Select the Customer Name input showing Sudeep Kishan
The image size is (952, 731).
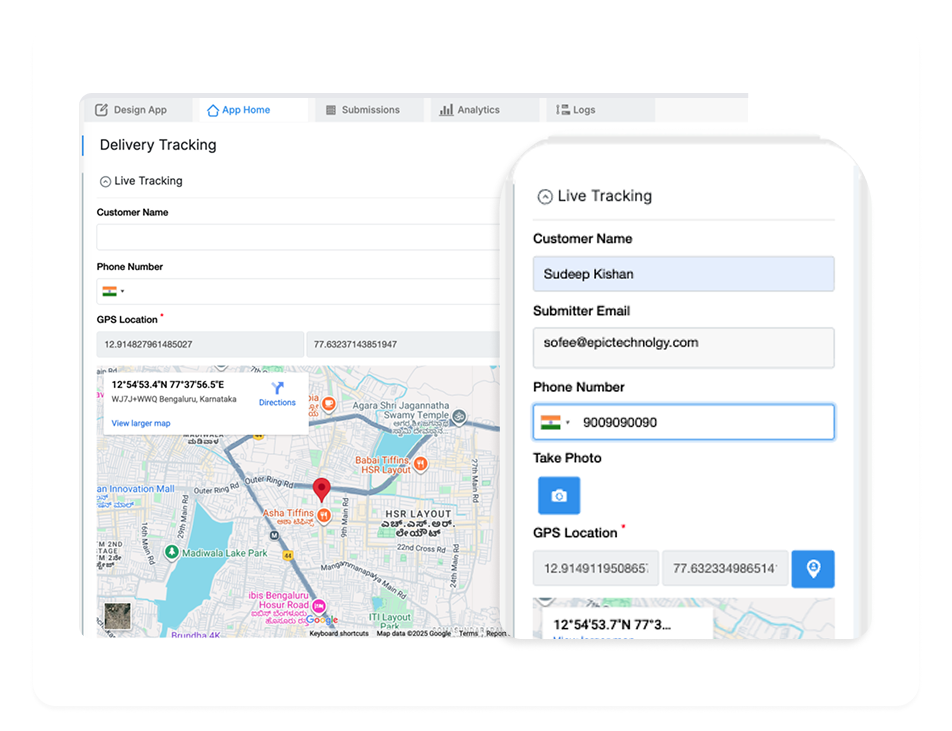[x=683, y=273]
